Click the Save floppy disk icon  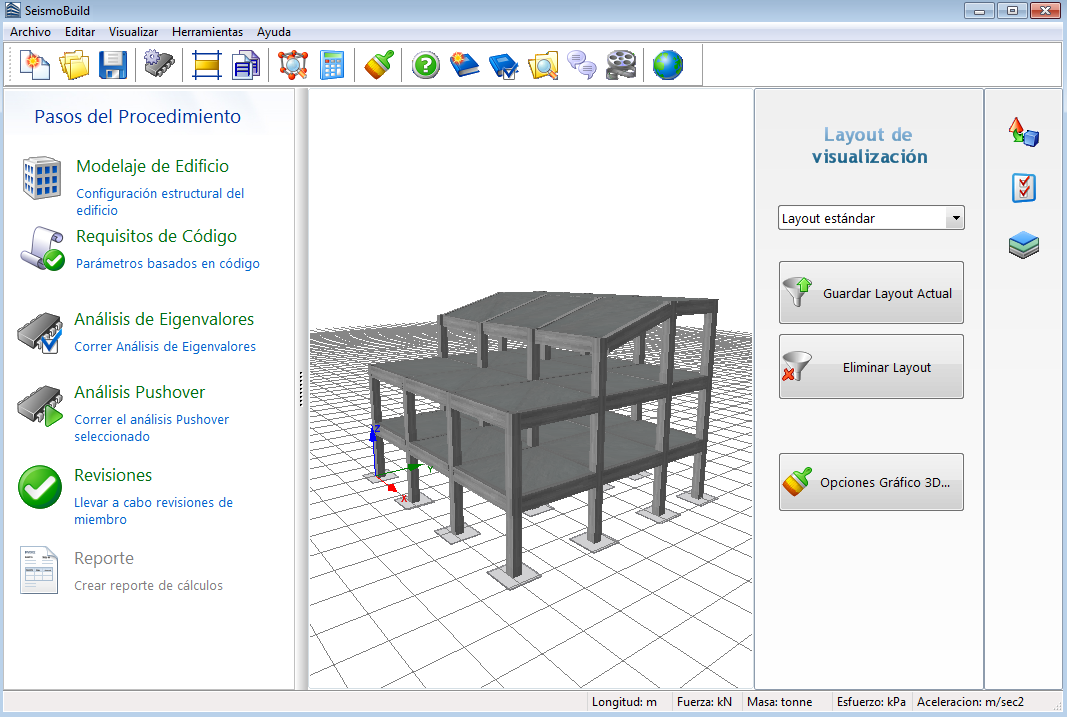(112, 66)
